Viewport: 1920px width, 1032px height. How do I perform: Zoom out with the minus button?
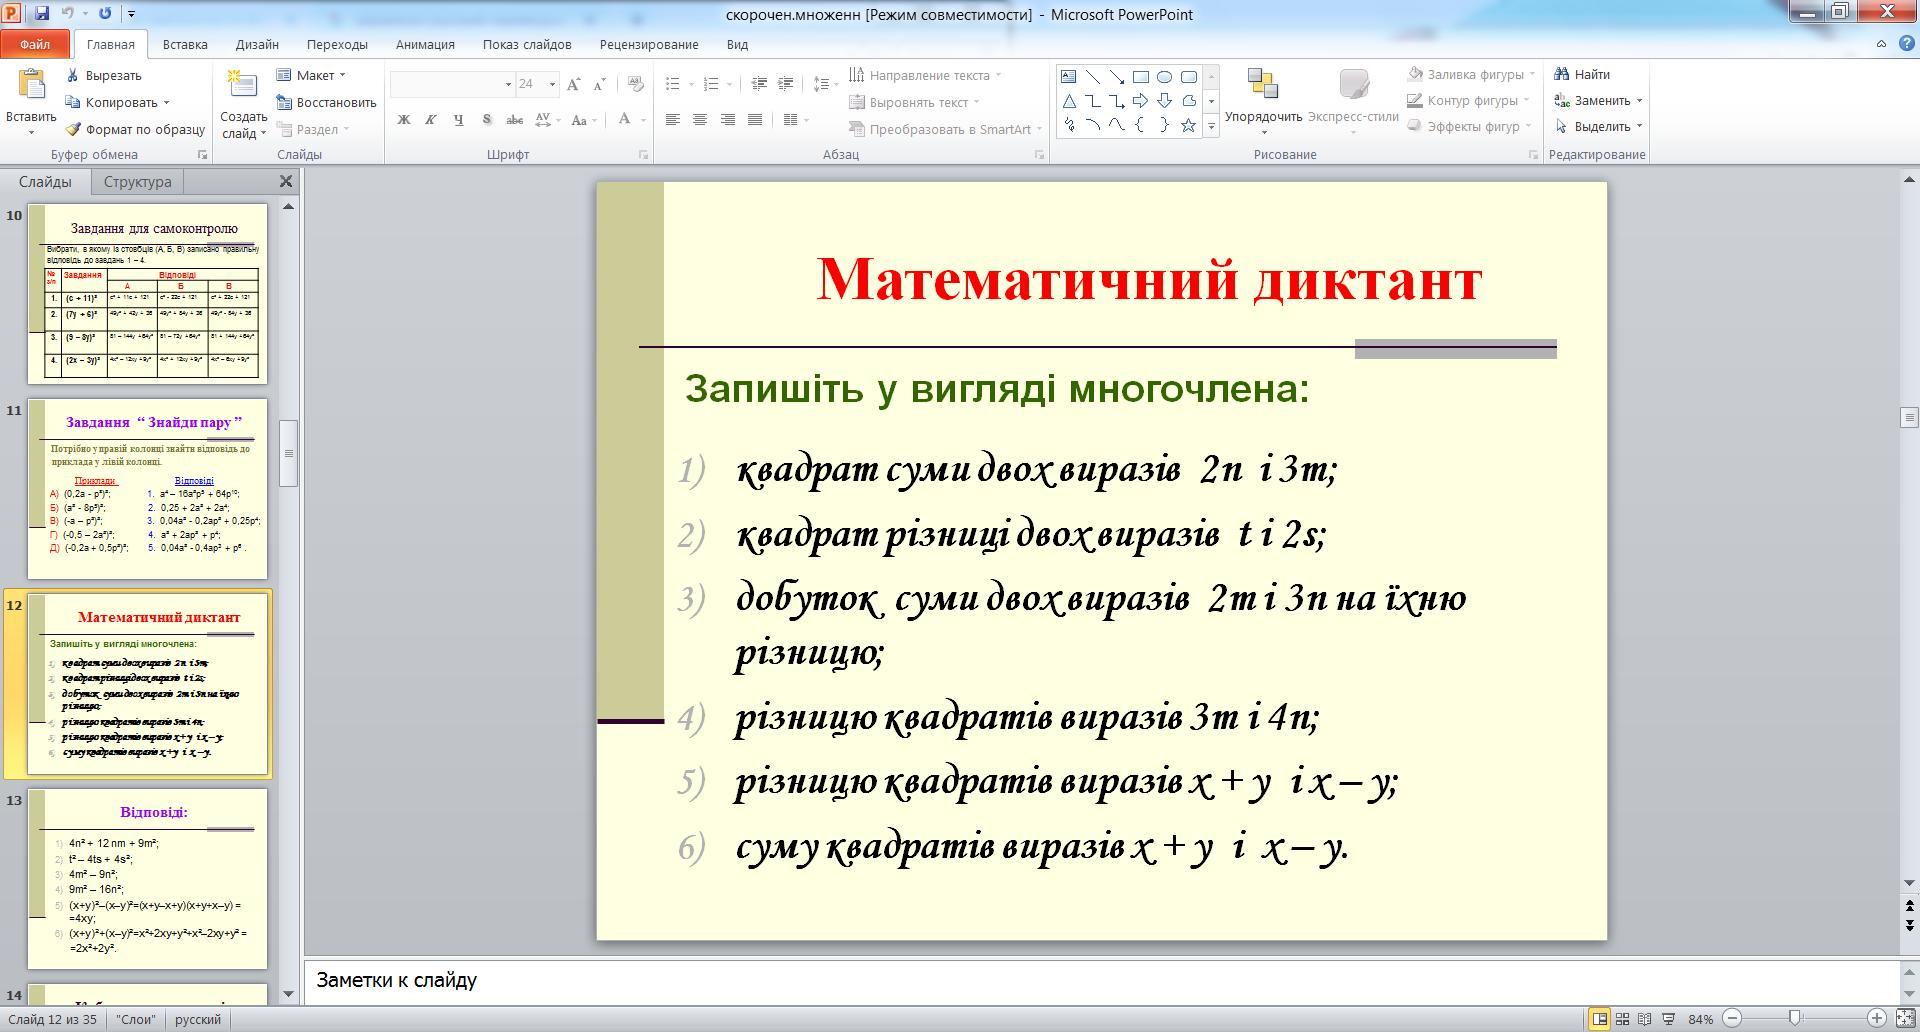[1733, 1018]
